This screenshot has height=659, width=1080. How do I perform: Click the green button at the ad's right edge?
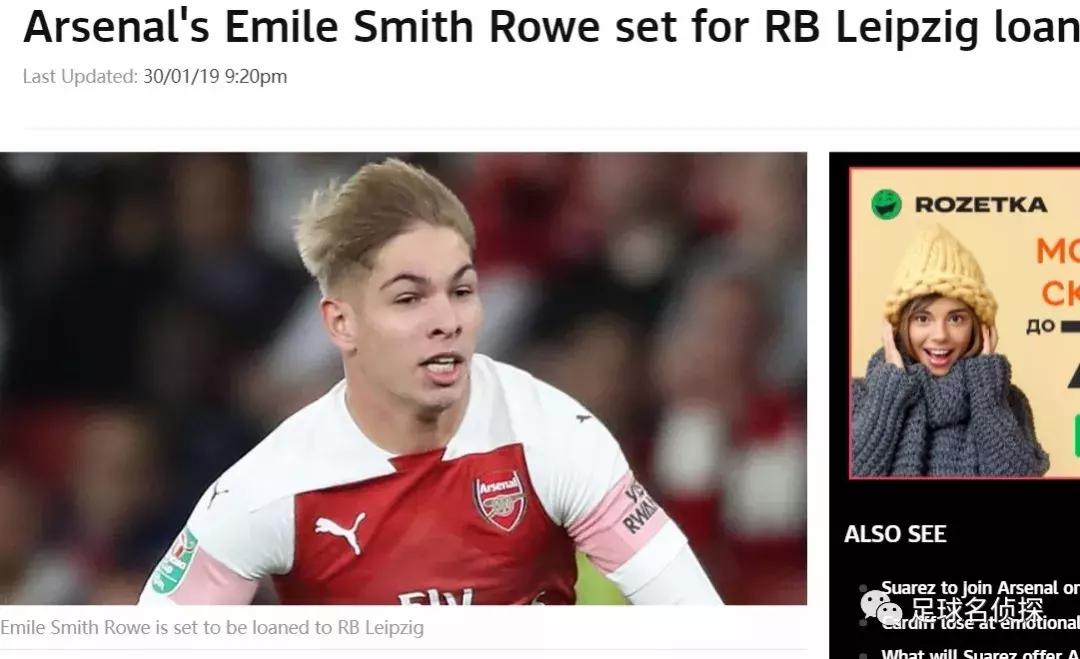1077,435
